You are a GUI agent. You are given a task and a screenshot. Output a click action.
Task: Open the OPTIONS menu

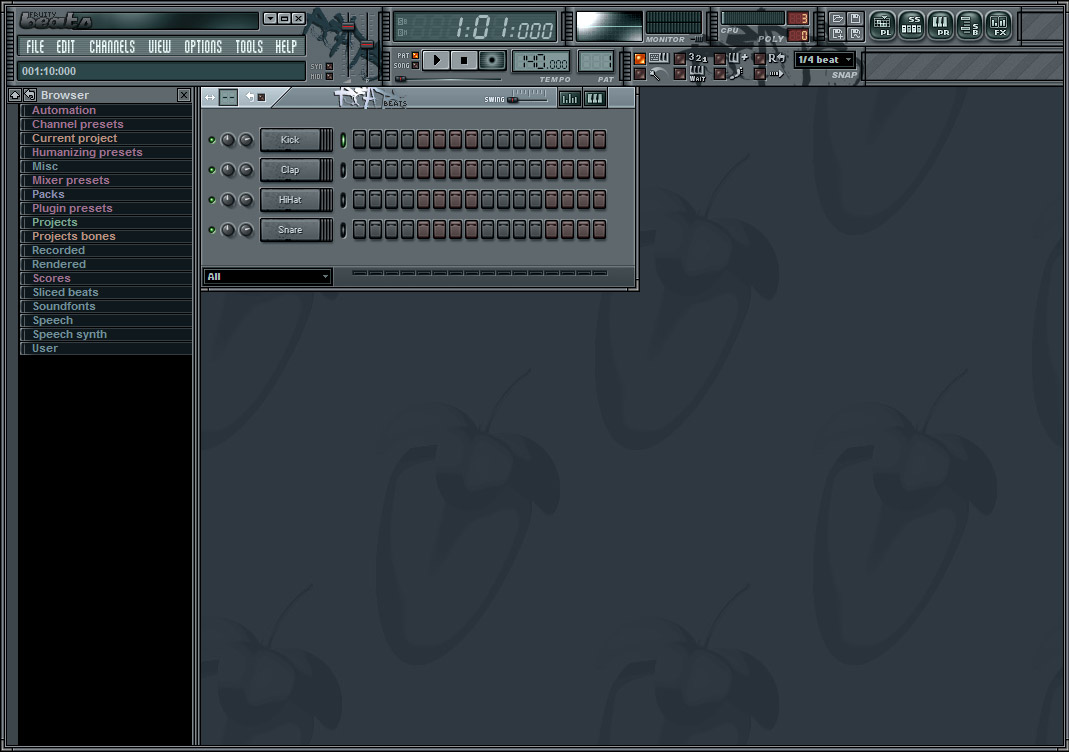(x=203, y=46)
